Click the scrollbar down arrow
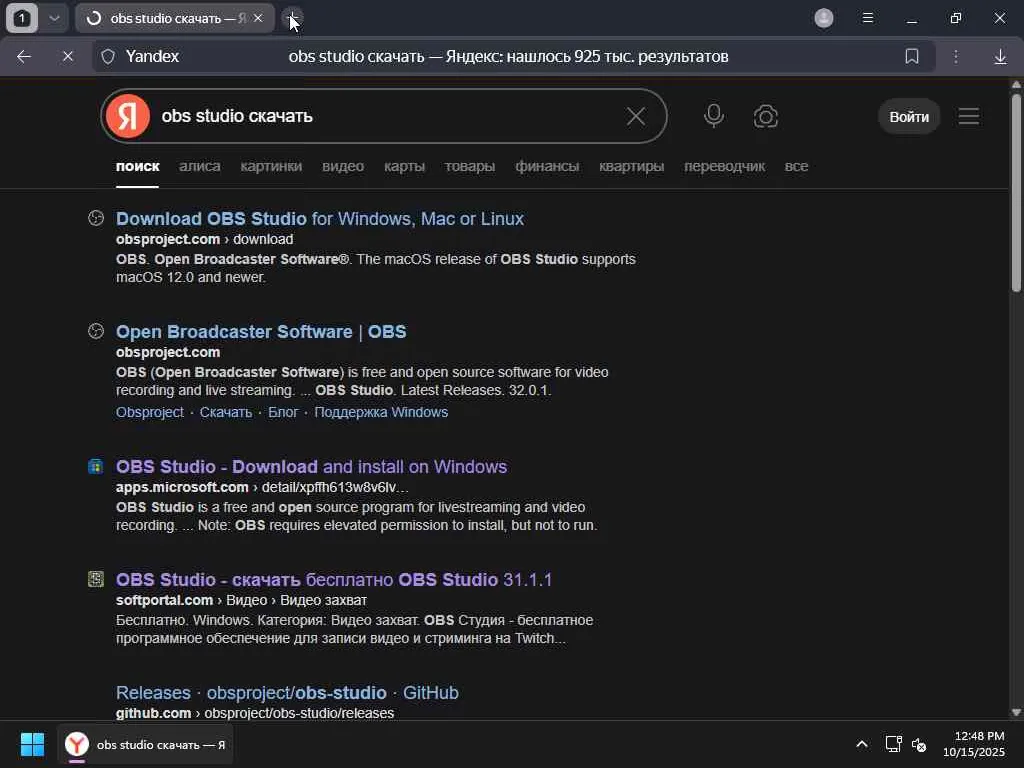This screenshot has width=1024, height=768. click(x=1016, y=712)
